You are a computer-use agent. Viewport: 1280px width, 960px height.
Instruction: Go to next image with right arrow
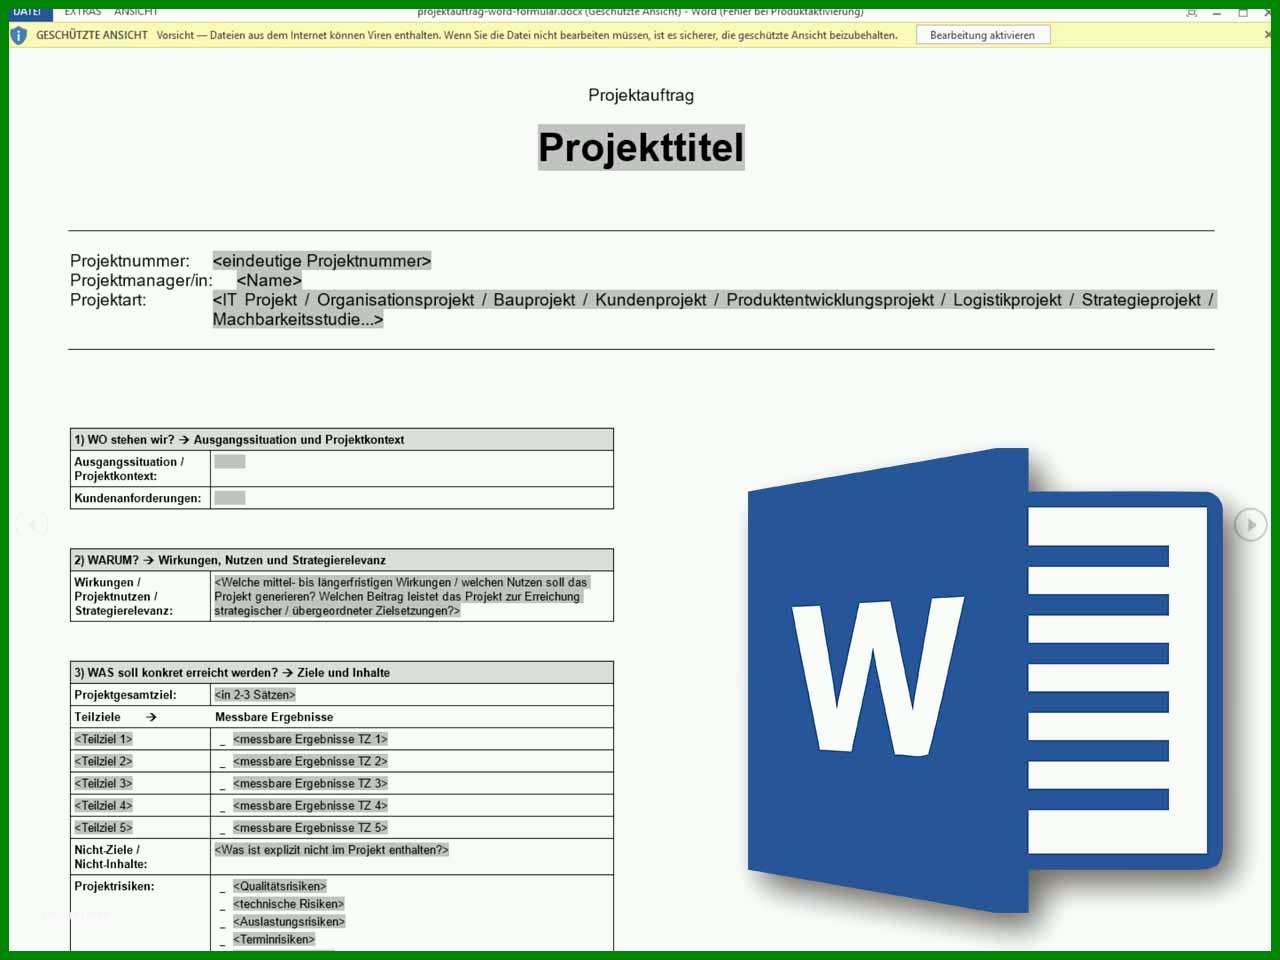[1250, 524]
